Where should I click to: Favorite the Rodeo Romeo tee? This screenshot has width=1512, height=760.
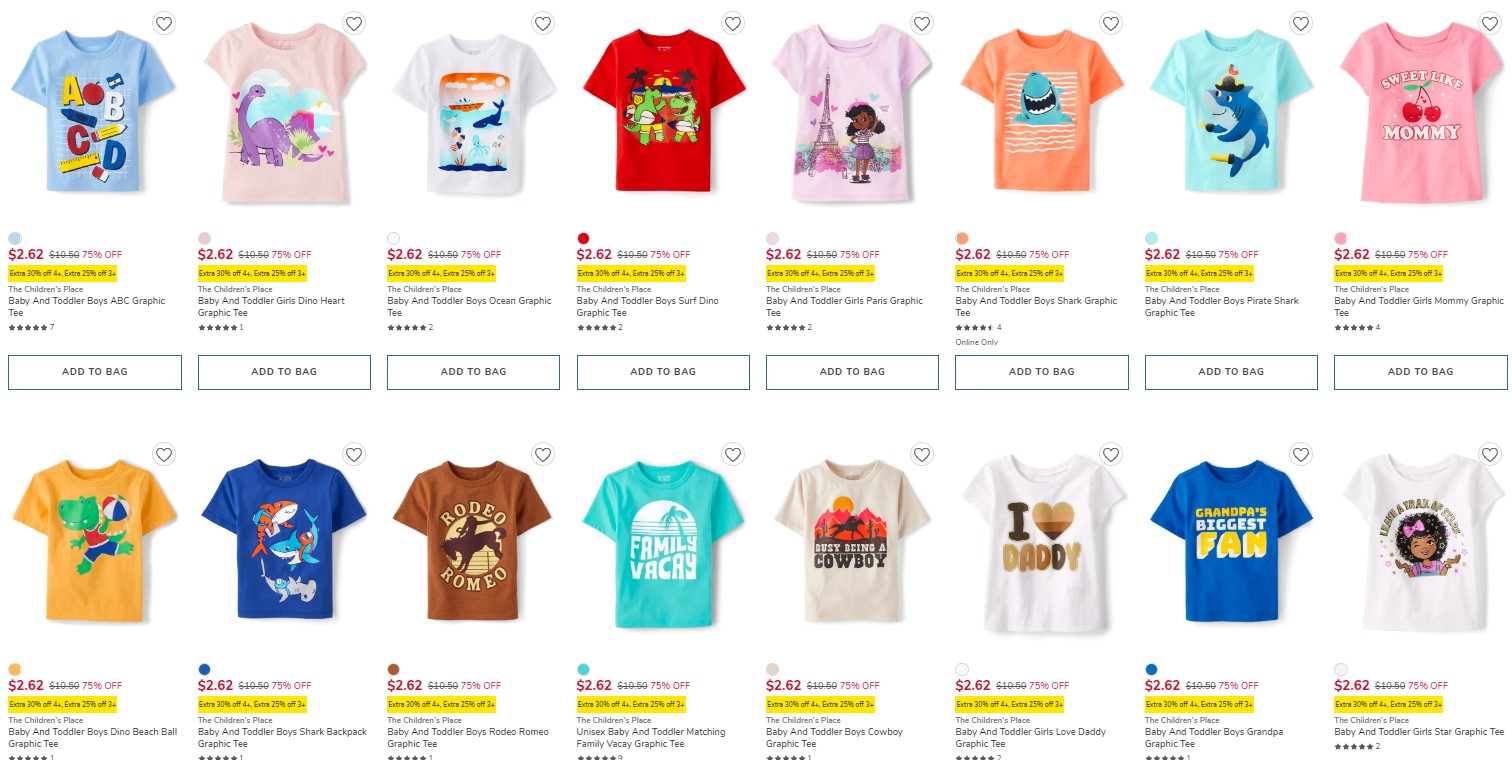543,455
